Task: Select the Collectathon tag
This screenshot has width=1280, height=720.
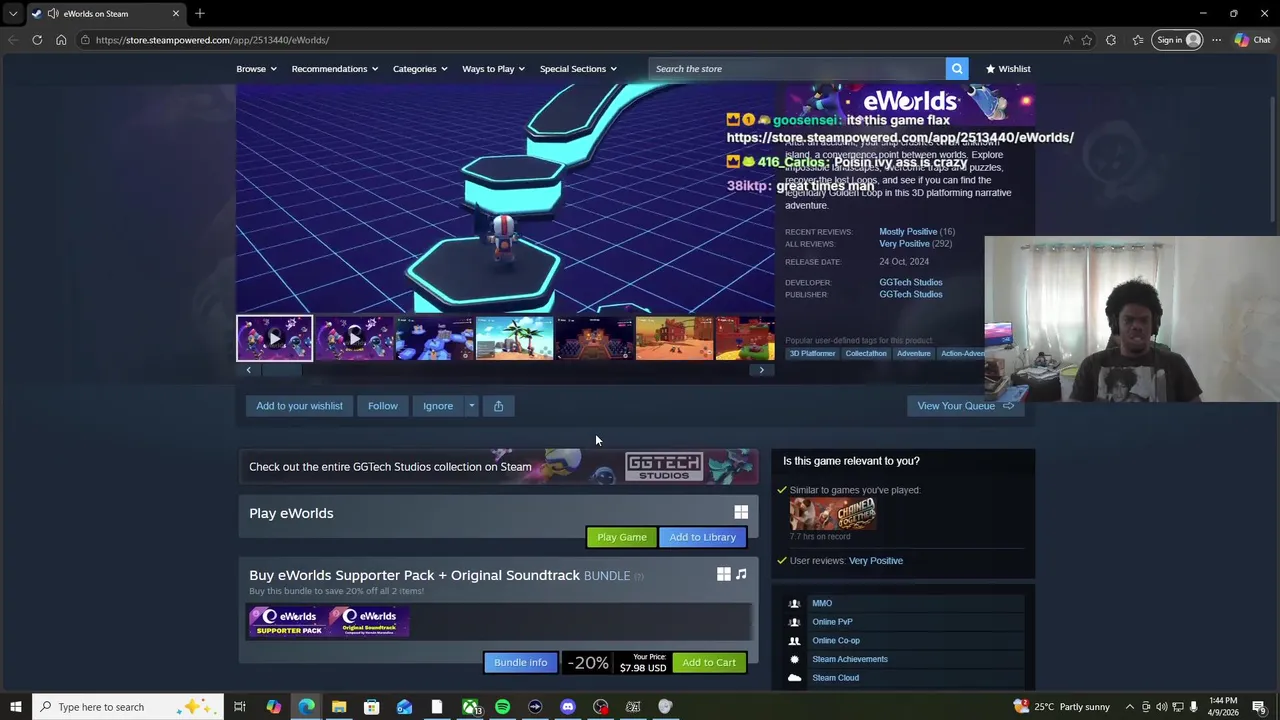Action: coord(866,353)
